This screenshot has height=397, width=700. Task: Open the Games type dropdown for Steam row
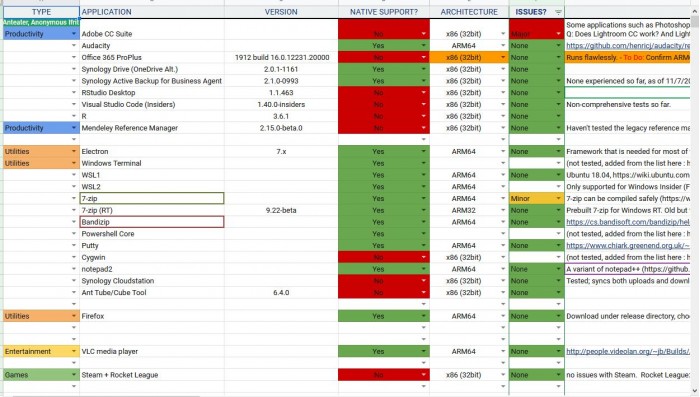(x=74, y=375)
